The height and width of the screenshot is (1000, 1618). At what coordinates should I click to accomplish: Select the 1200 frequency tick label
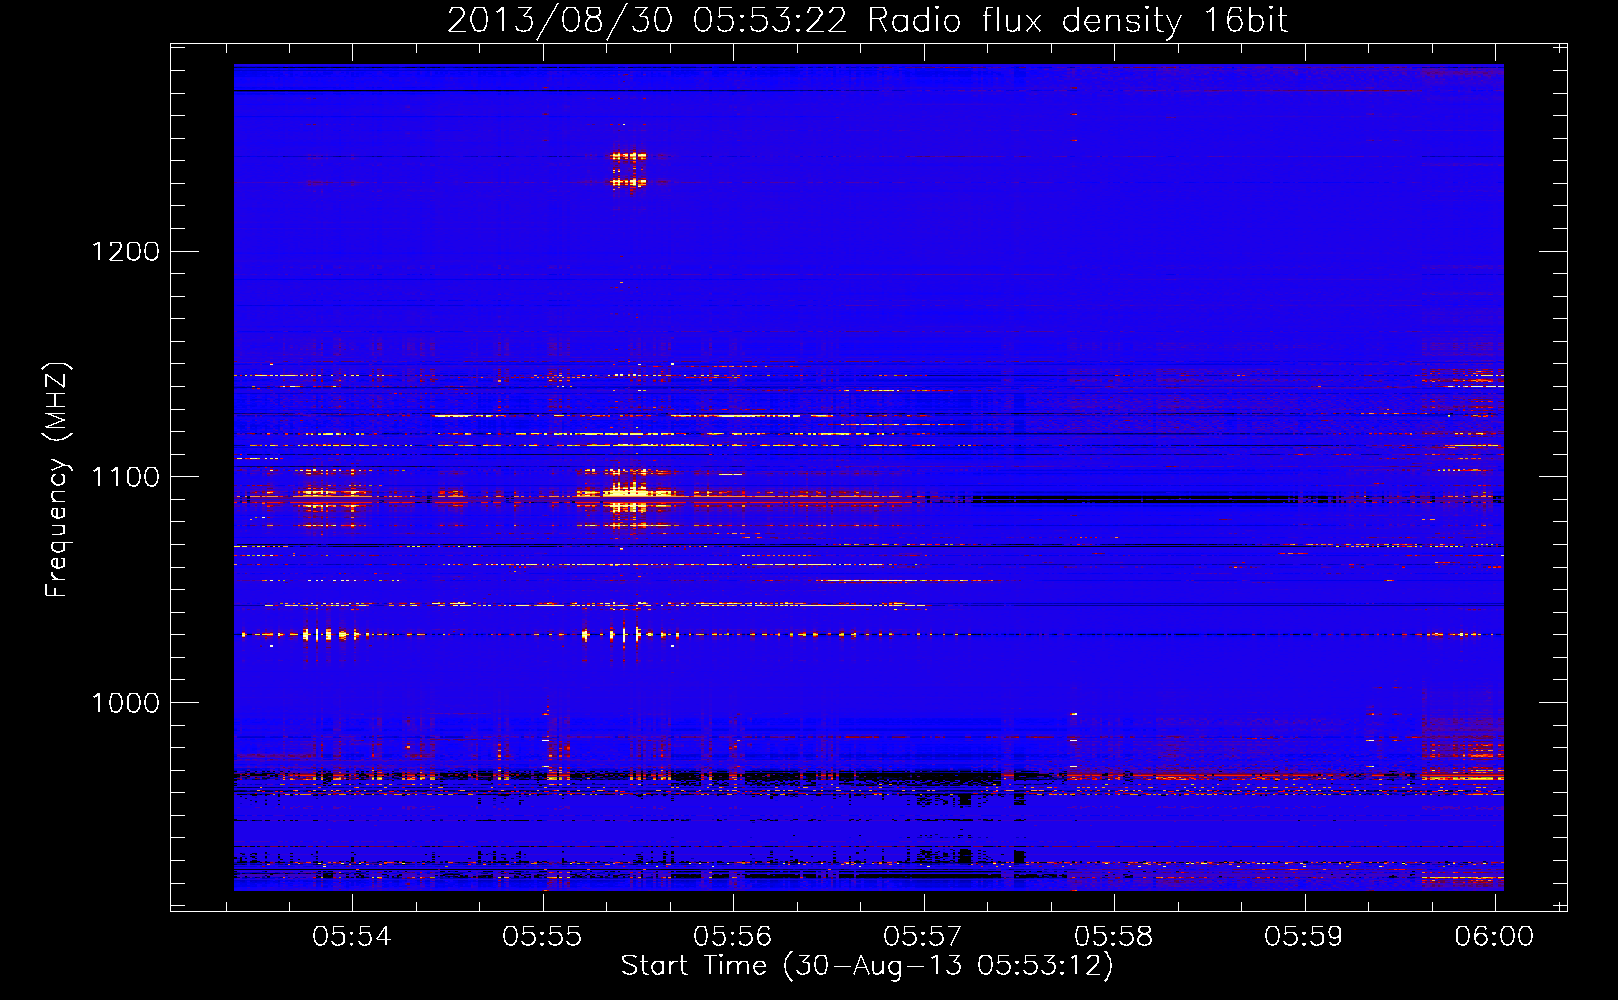pyautogui.click(x=125, y=251)
